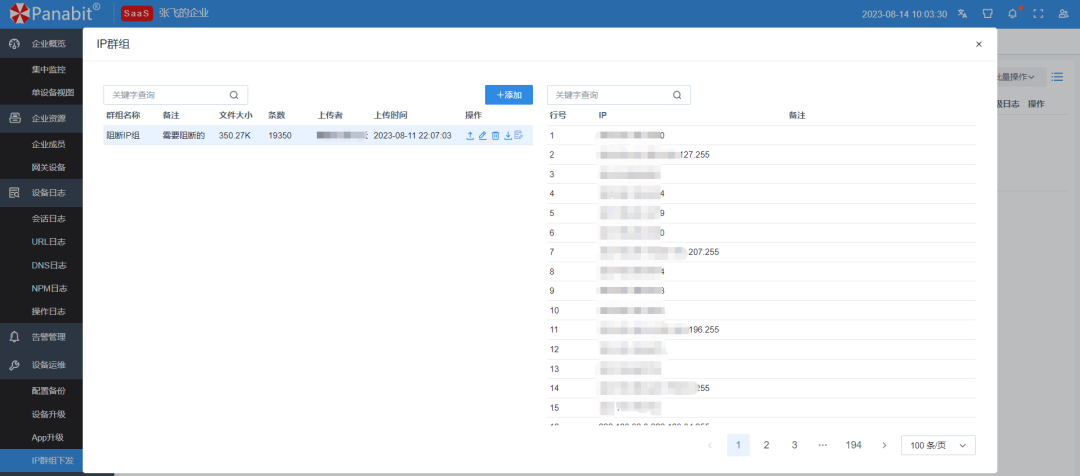Screen dimensions: 1080x476
Task: Open the notification bell in top bar
Action: [x=1012, y=14]
